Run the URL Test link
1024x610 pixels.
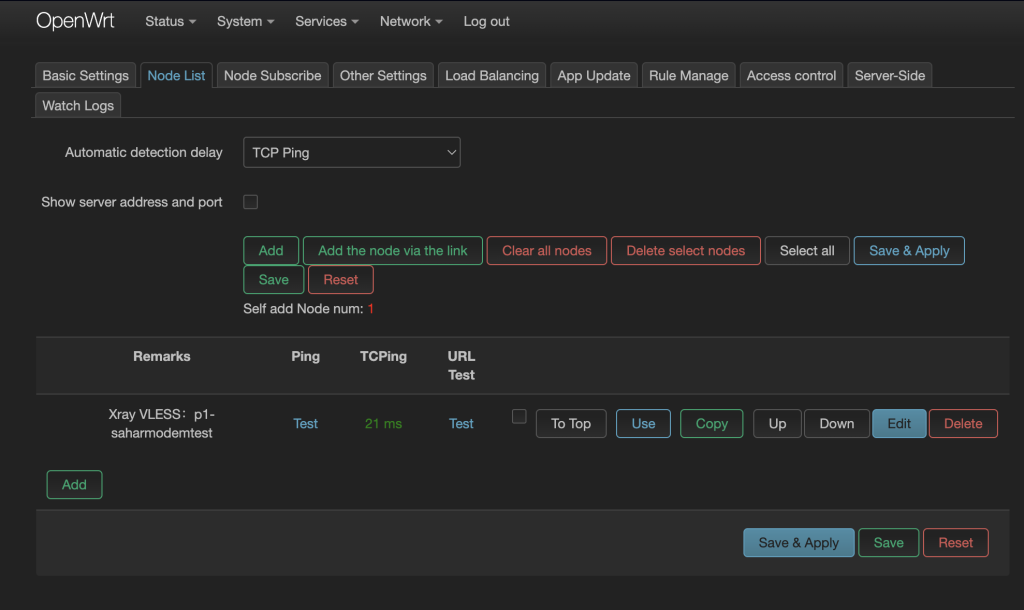(461, 423)
